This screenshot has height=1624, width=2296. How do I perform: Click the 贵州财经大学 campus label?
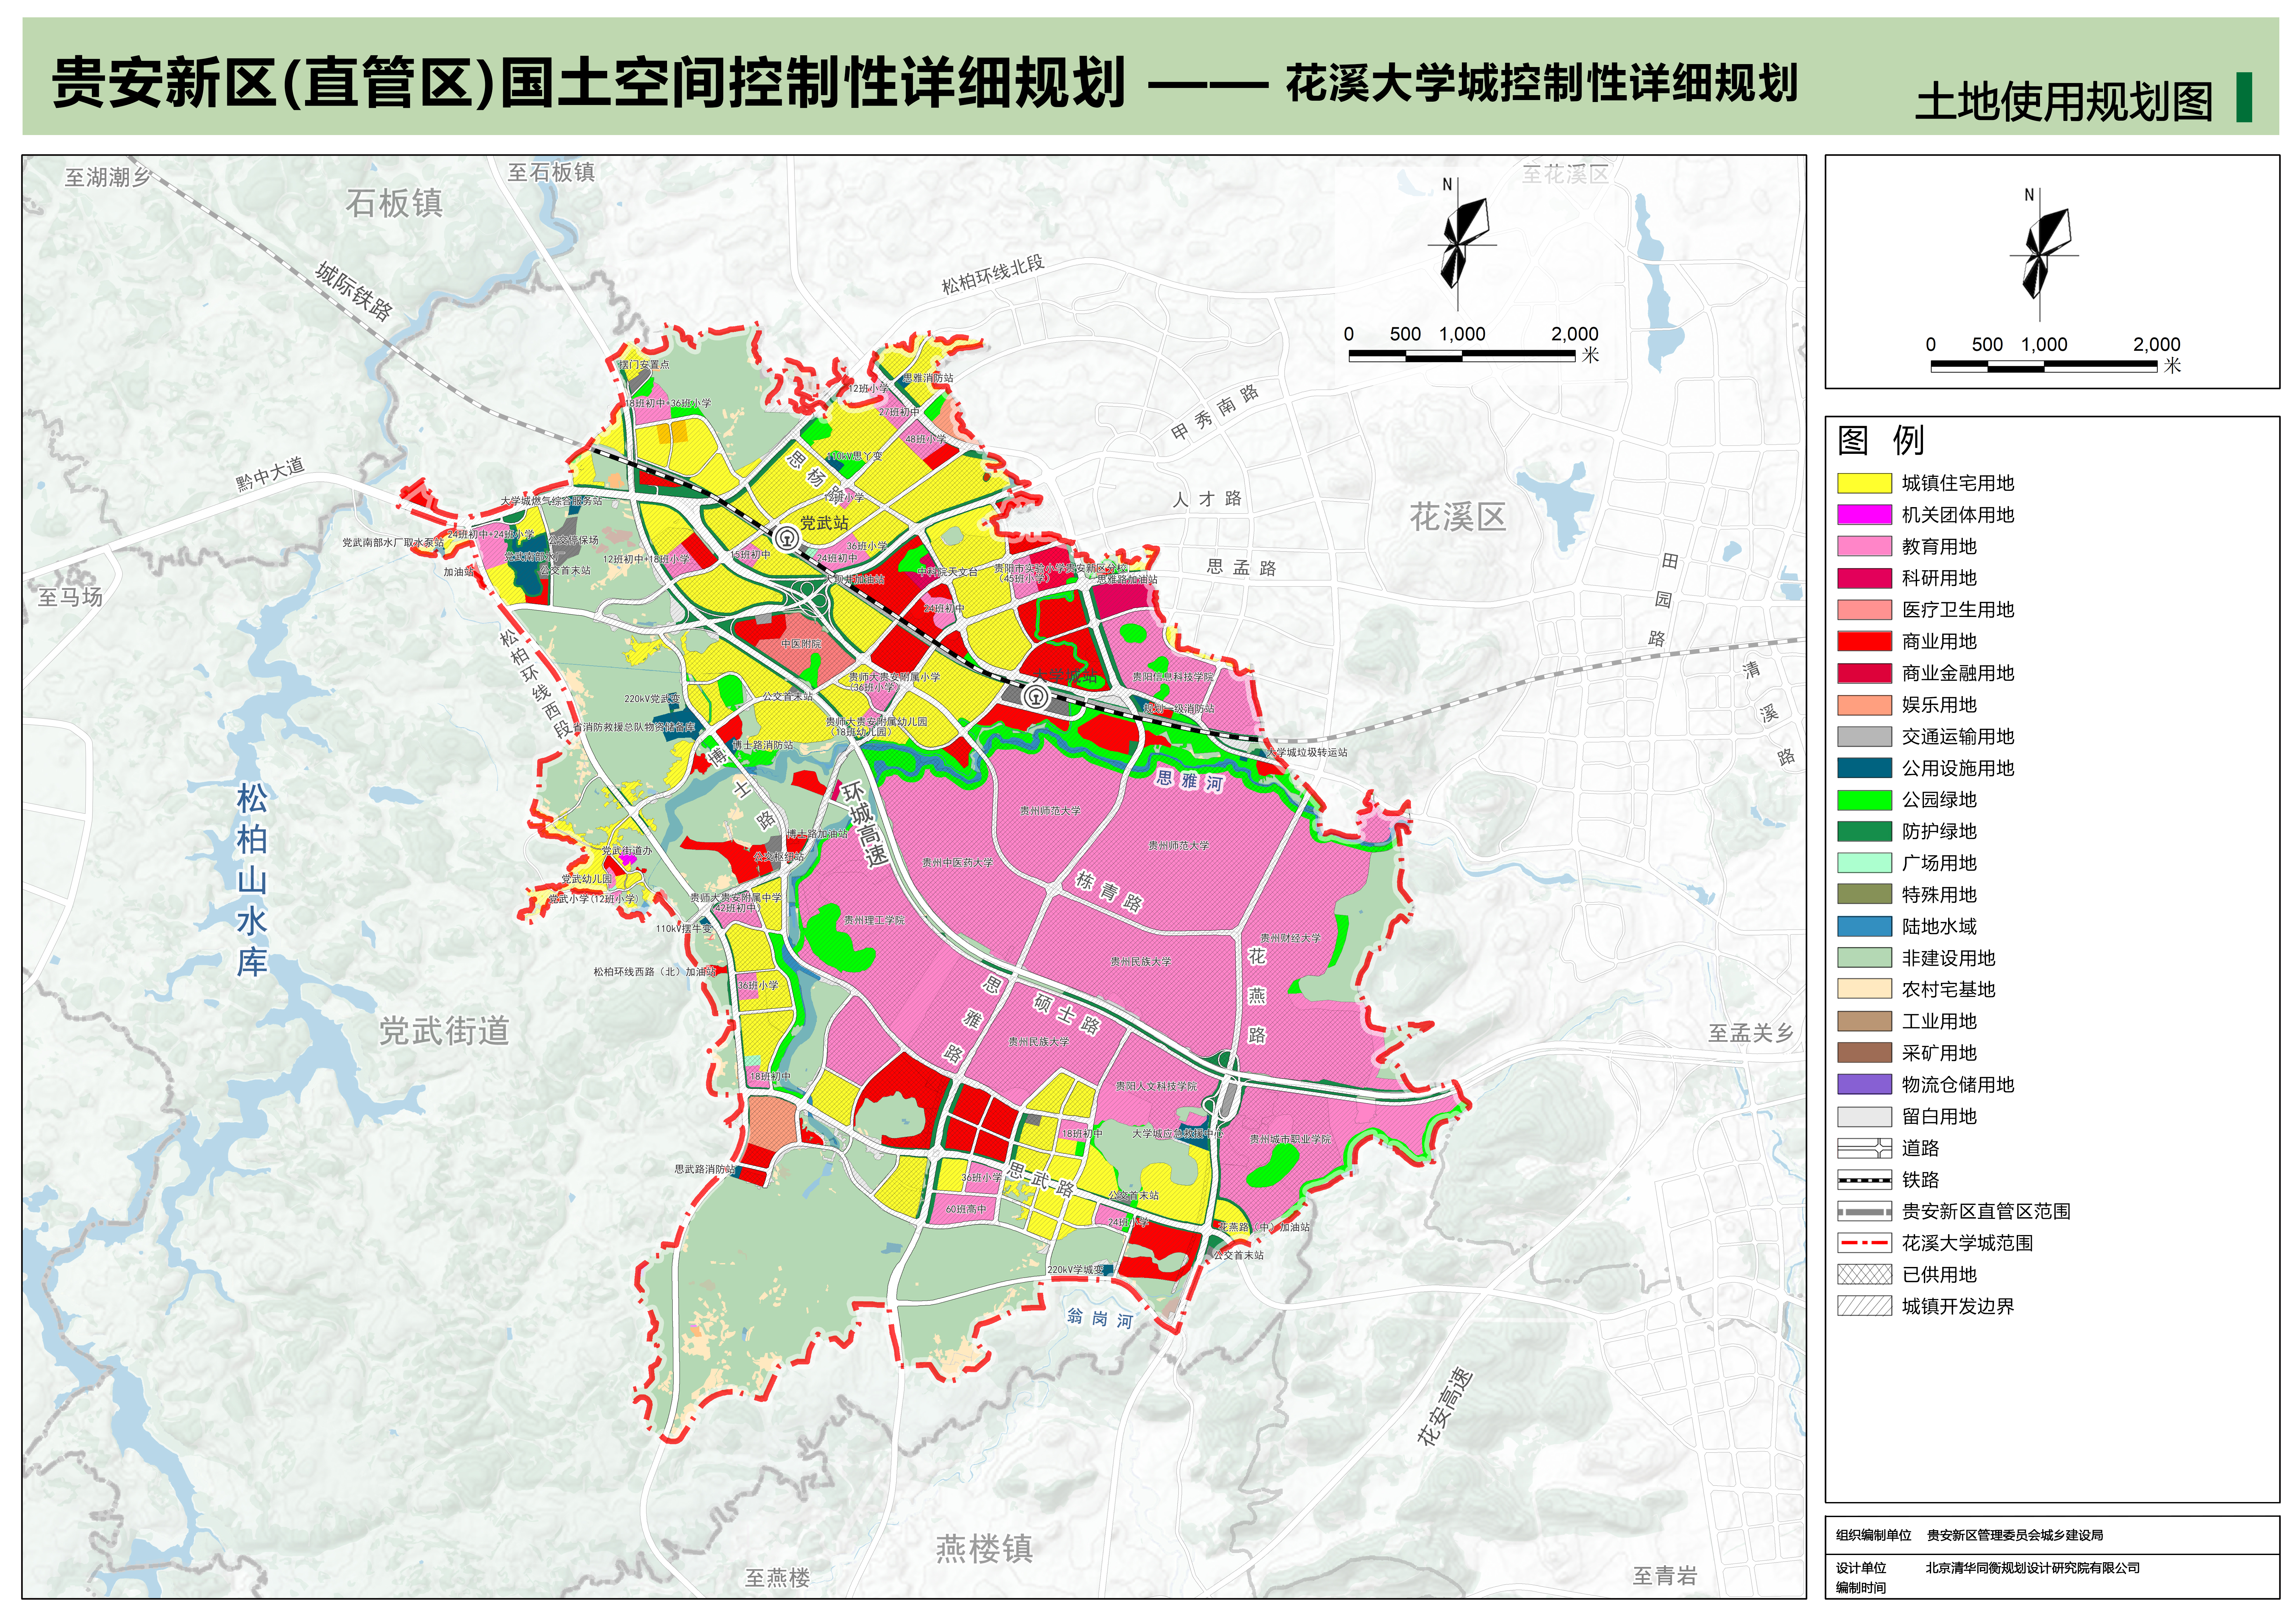tap(1290, 938)
